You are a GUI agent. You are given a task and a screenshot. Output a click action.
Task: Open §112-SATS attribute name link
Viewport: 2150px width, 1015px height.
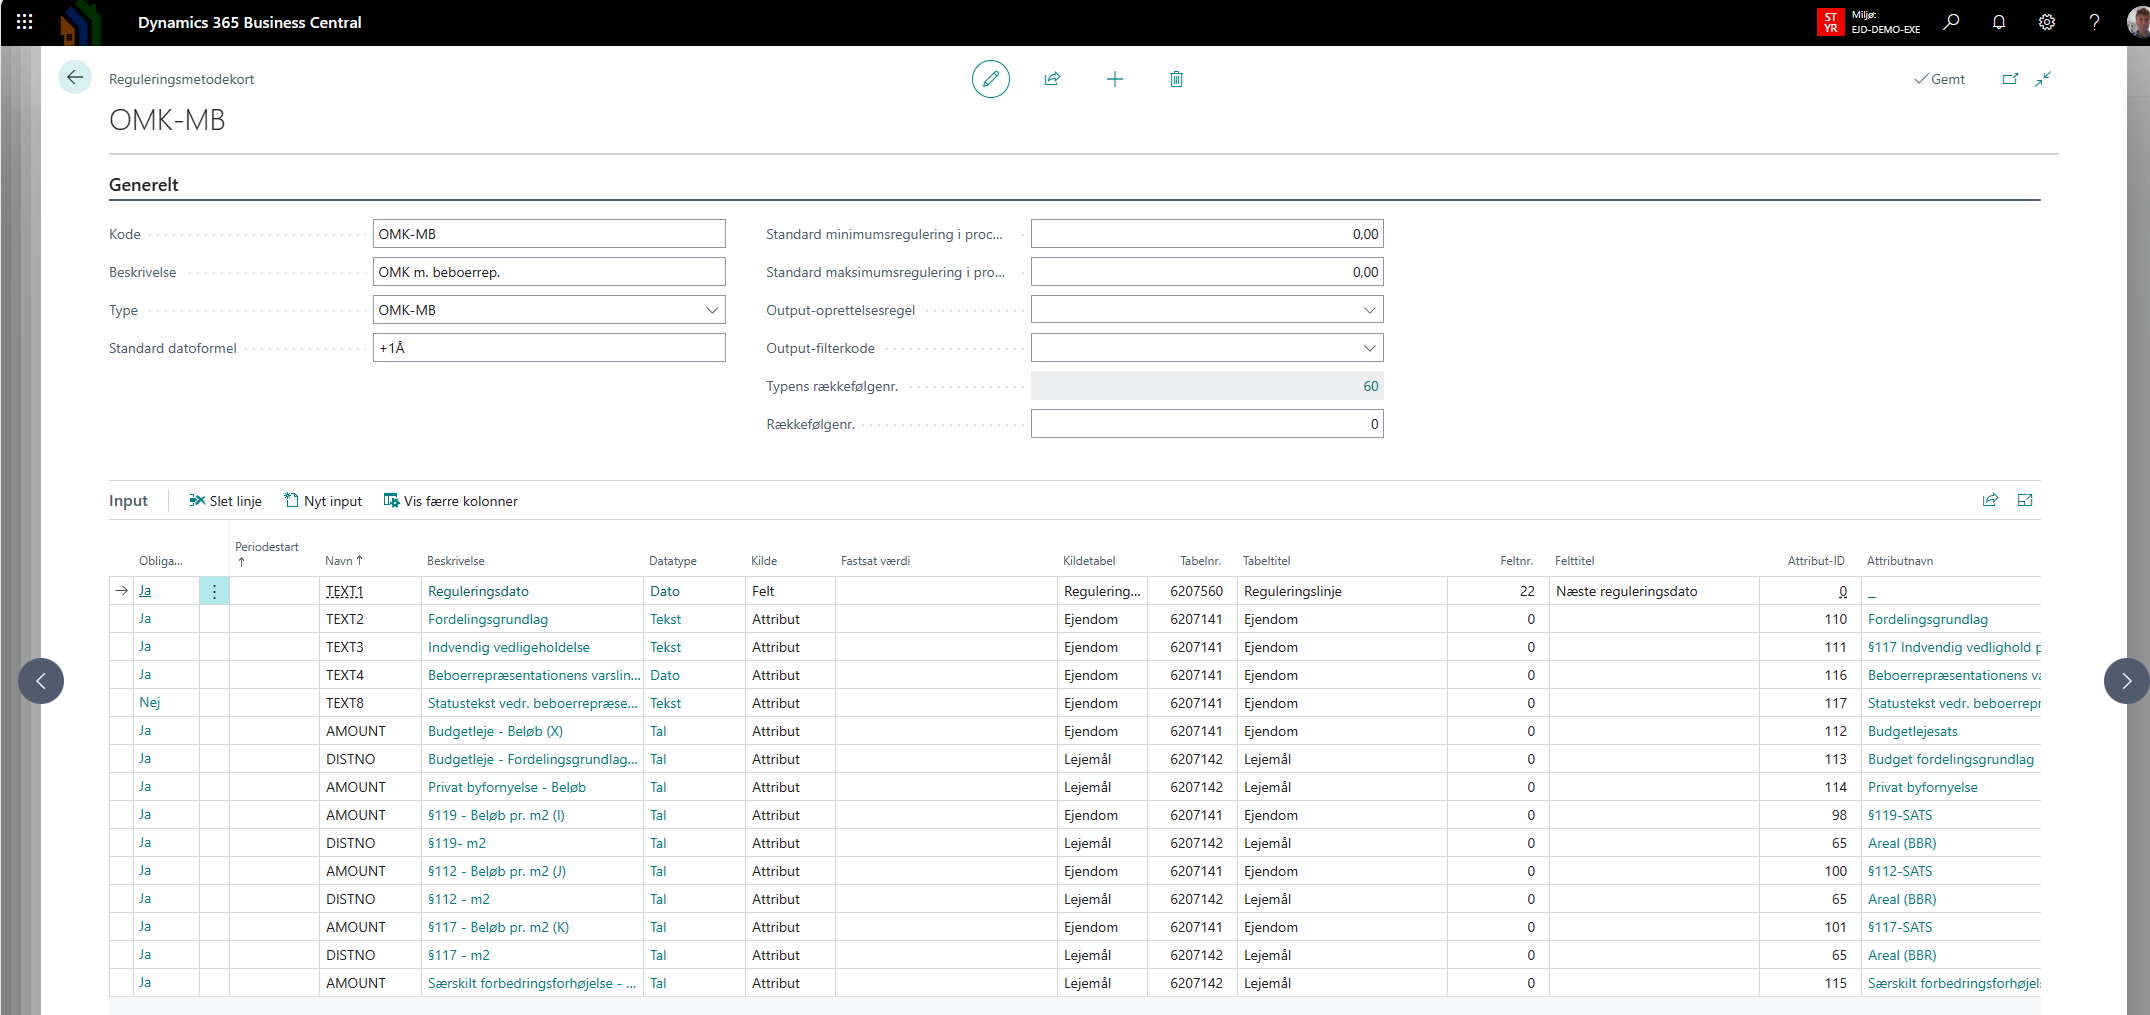(1900, 871)
